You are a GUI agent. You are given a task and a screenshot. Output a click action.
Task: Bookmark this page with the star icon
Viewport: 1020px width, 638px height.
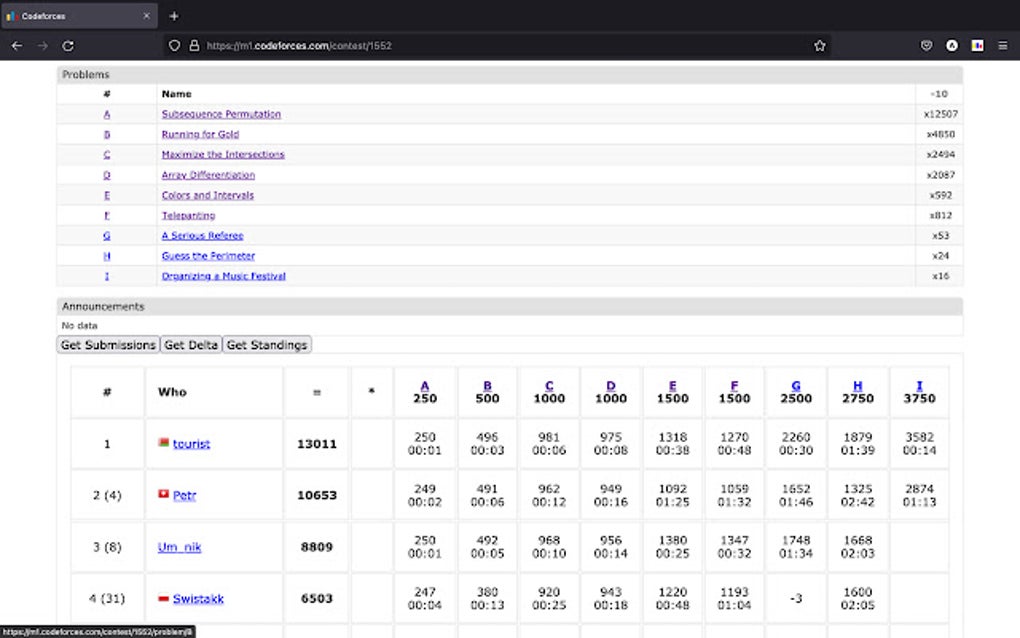[x=820, y=45]
